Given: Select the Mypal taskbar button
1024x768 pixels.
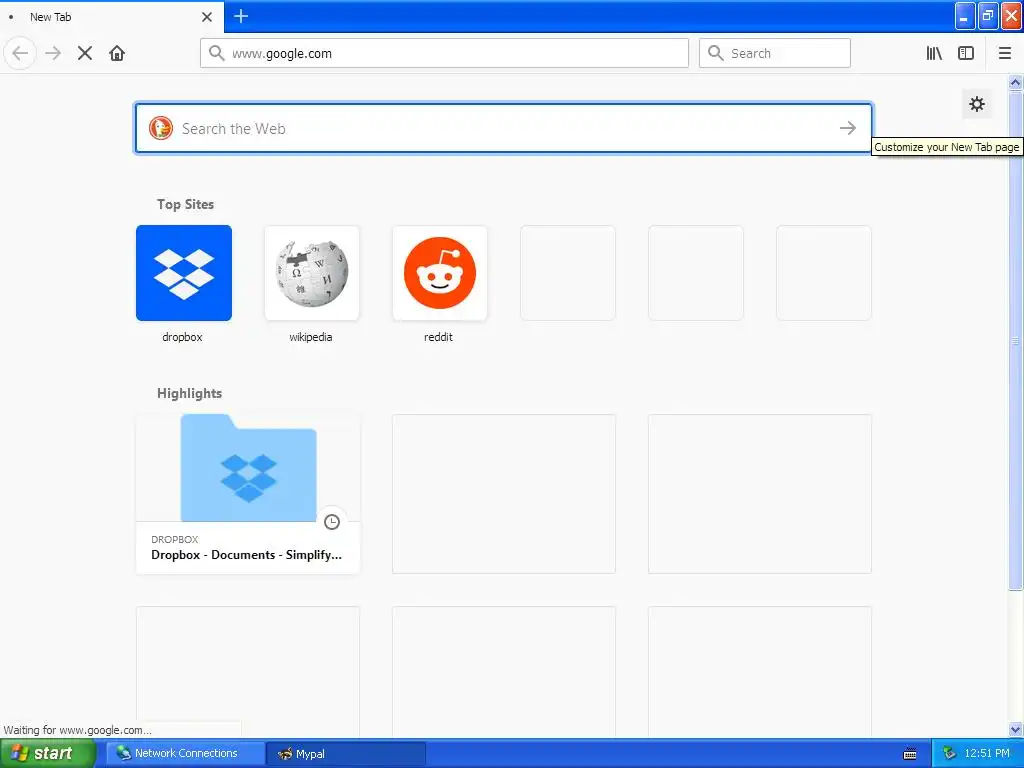Looking at the screenshot, I should coord(346,753).
